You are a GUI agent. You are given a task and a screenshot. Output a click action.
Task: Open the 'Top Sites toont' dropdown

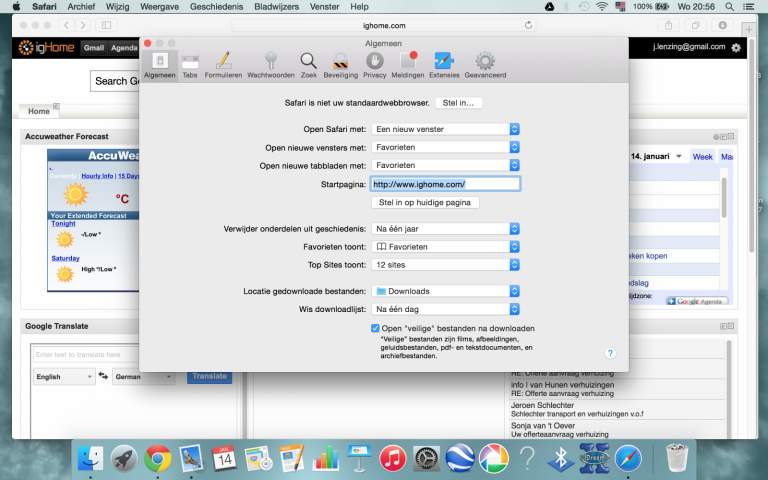click(445, 265)
